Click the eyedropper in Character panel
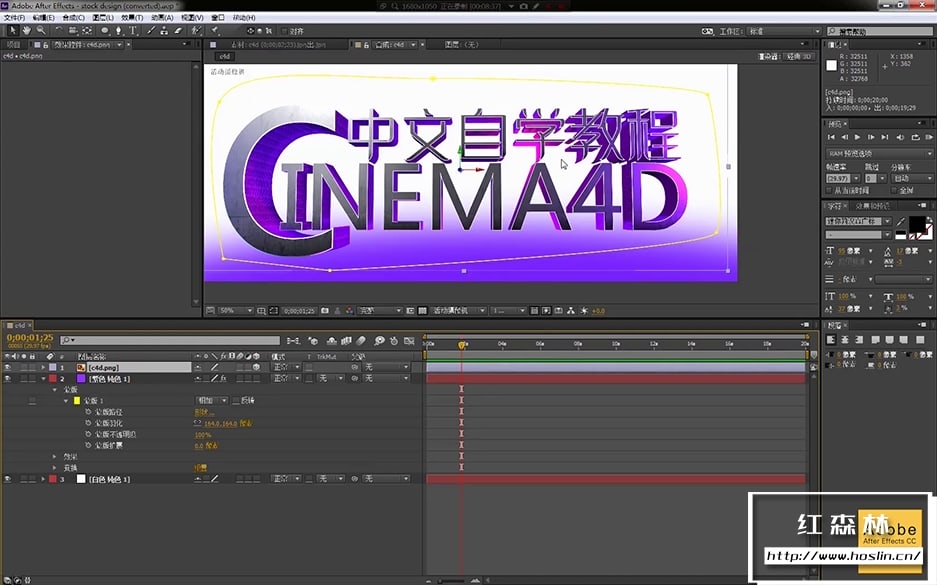This screenshot has height=585, width=937. tap(901, 222)
